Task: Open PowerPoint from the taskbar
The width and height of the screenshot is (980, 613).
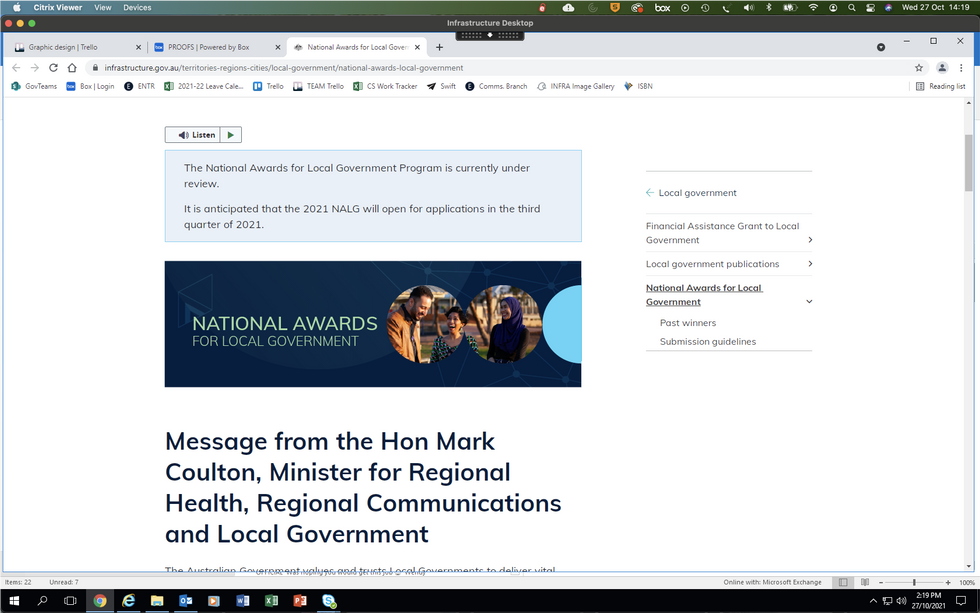Action: pos(300,601)
